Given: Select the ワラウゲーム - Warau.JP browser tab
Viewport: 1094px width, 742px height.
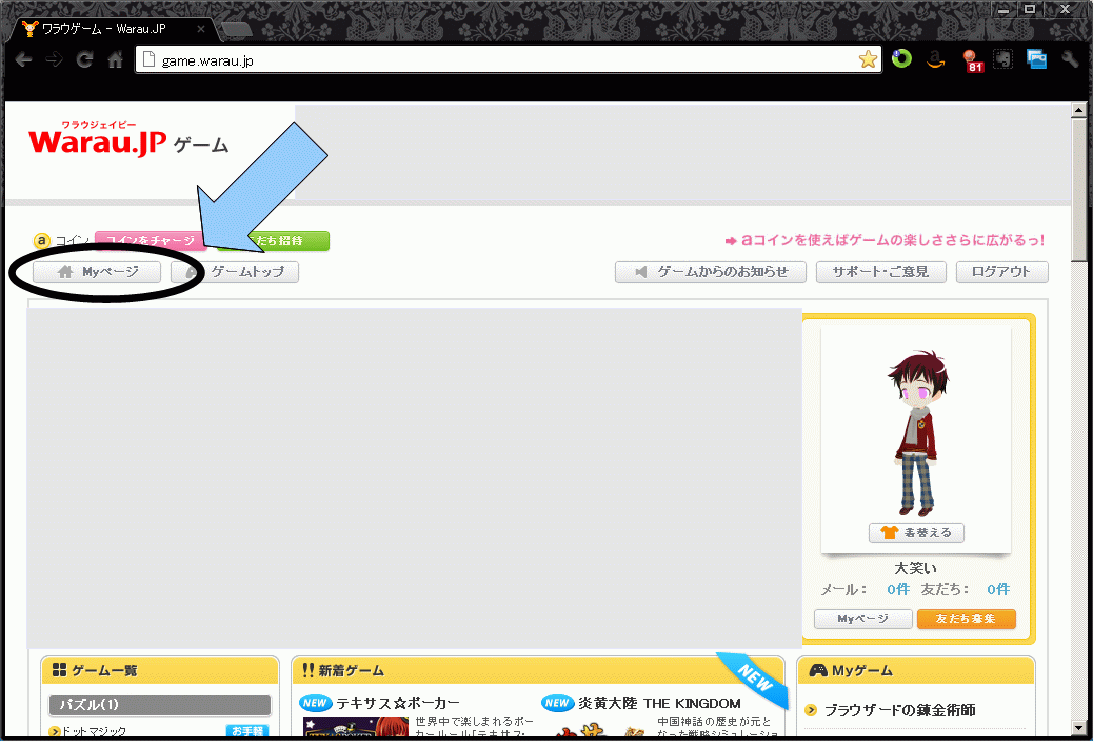Looking at the screenshot, I should tap(113, 29).
